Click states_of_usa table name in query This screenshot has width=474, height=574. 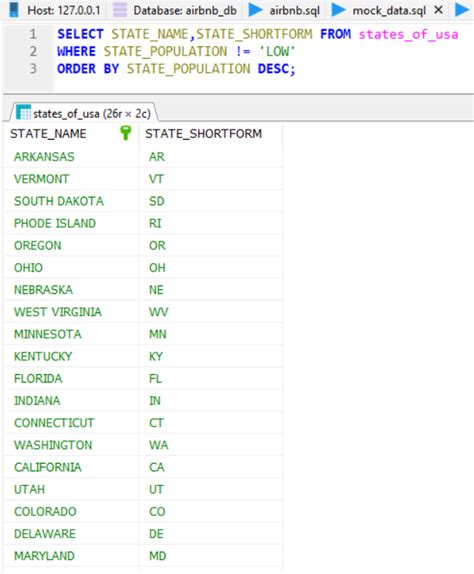(408, 34)
